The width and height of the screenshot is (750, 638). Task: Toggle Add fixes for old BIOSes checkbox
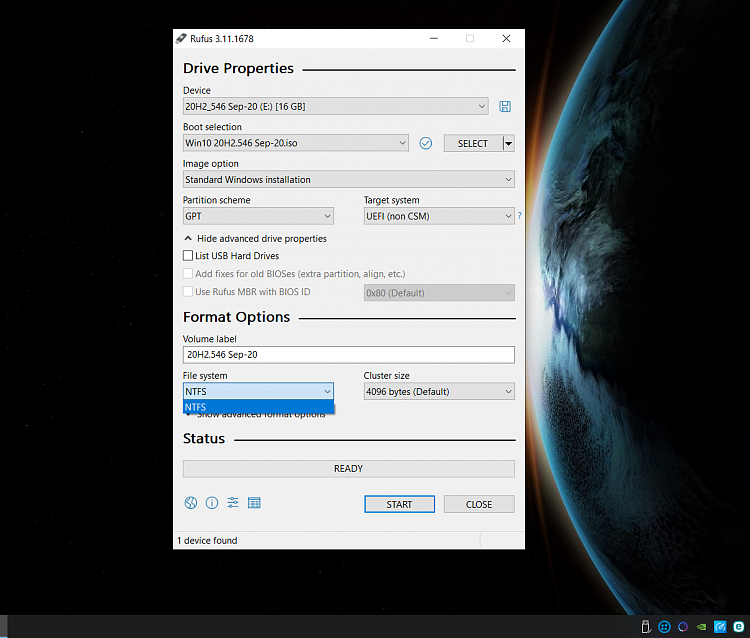188,274
